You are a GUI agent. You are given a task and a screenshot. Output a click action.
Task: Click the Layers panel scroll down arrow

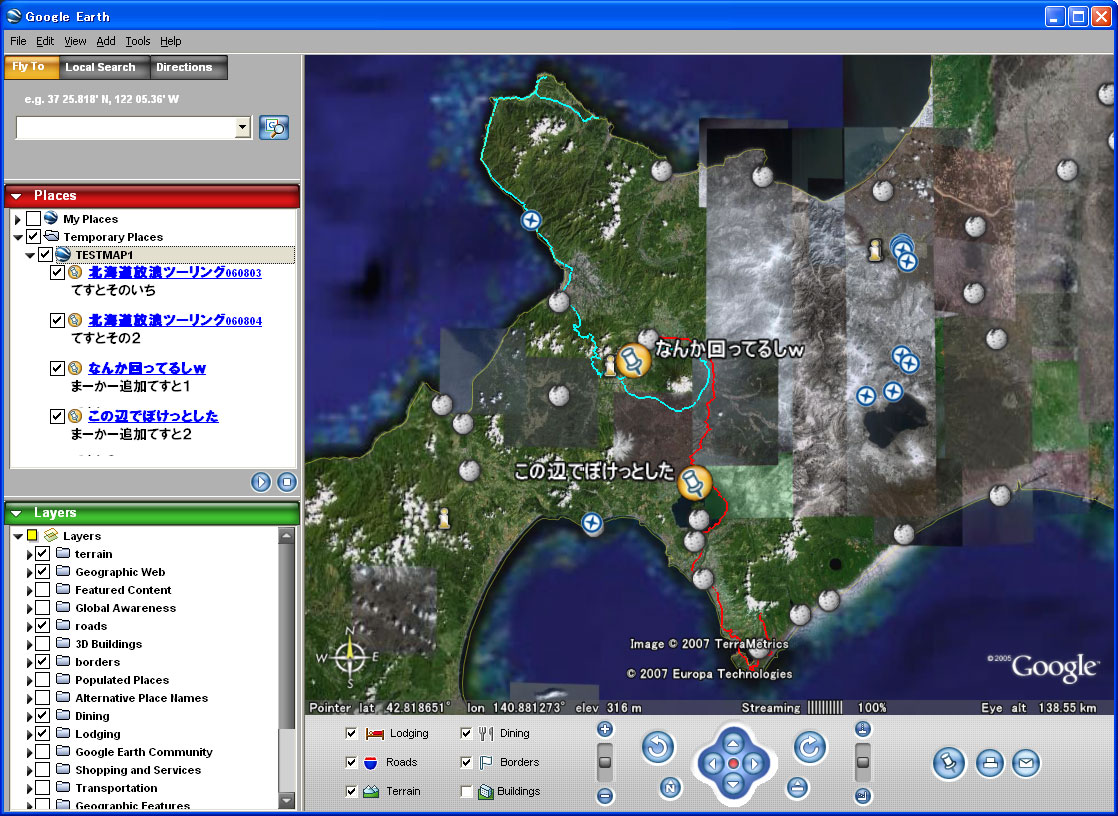[287, 801]
